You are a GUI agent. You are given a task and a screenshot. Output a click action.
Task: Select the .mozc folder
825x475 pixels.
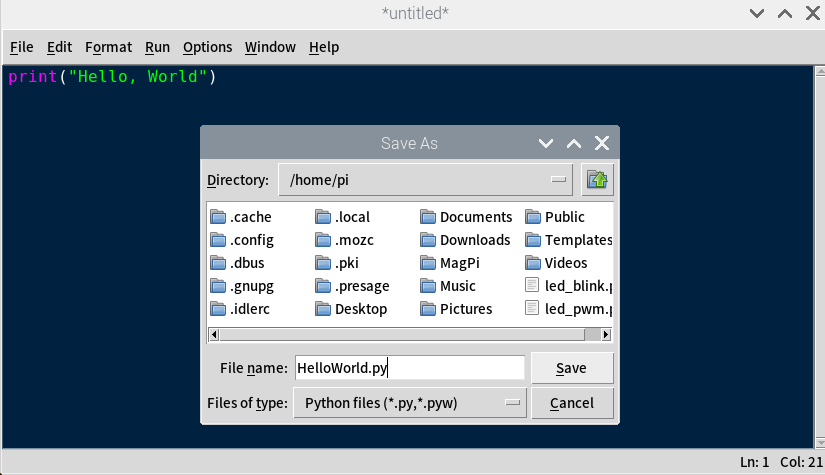345,240
